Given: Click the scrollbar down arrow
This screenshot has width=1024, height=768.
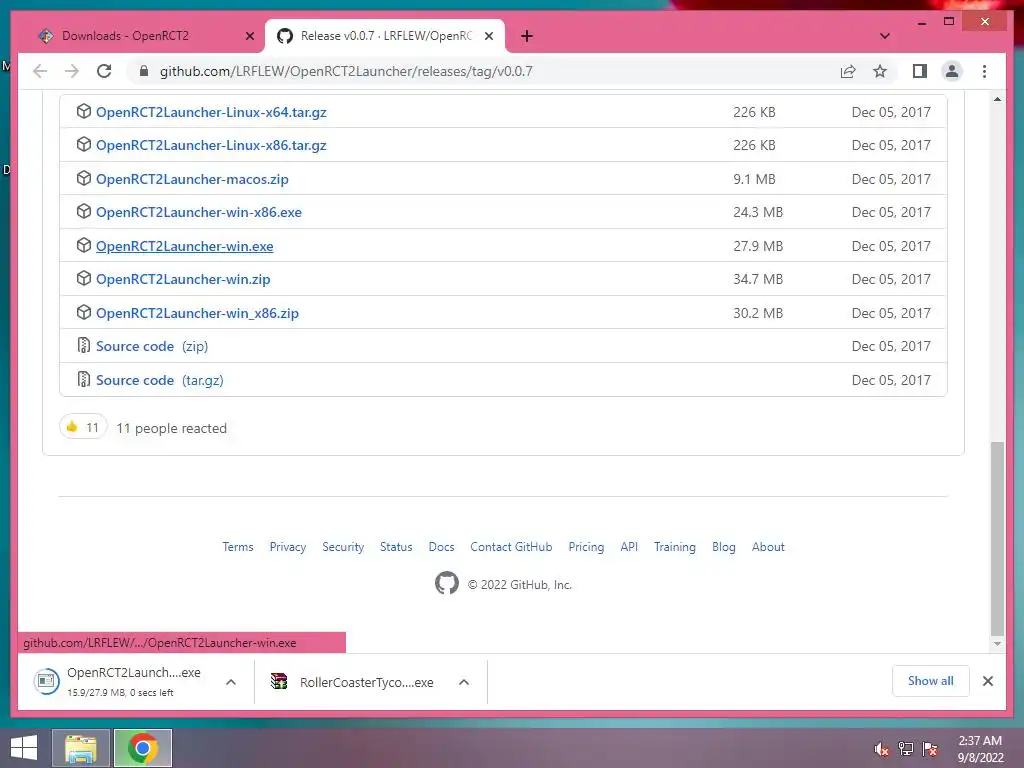Looking at the screenshot, I should [997, 644].
